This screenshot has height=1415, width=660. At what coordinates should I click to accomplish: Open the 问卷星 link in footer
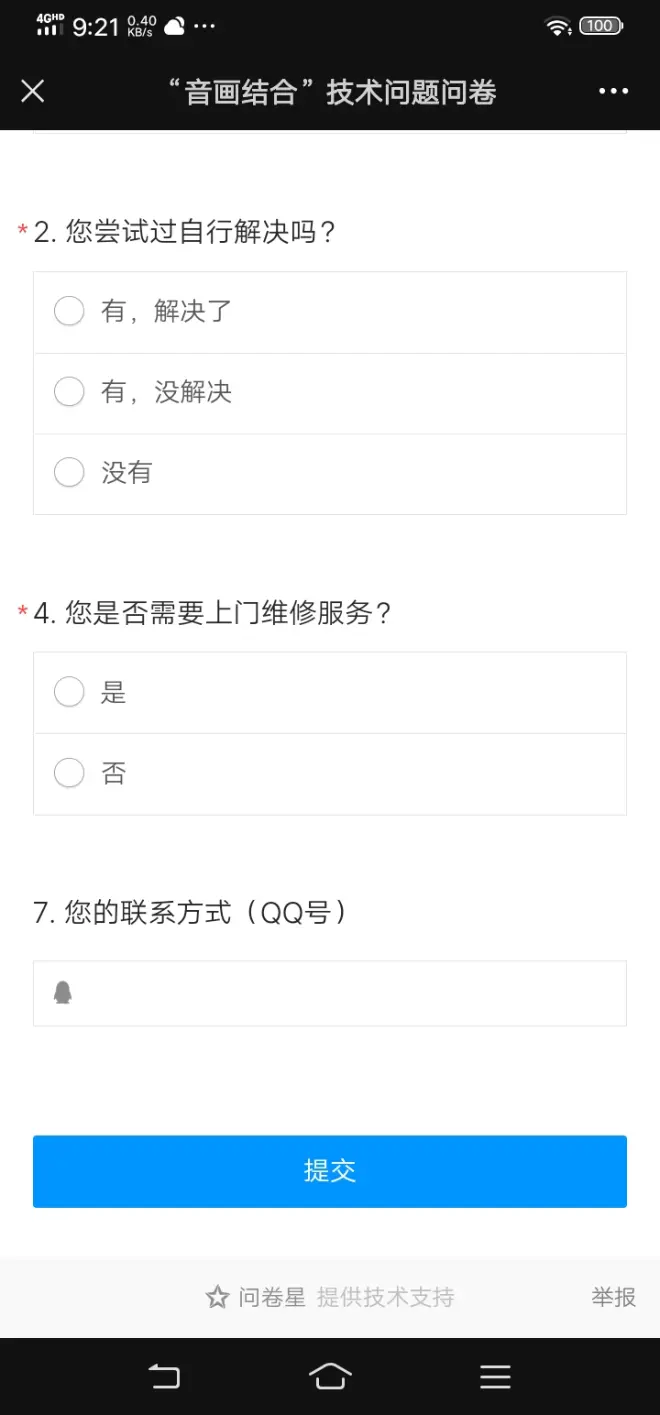pyautogui.click(x=271, y=1297)
